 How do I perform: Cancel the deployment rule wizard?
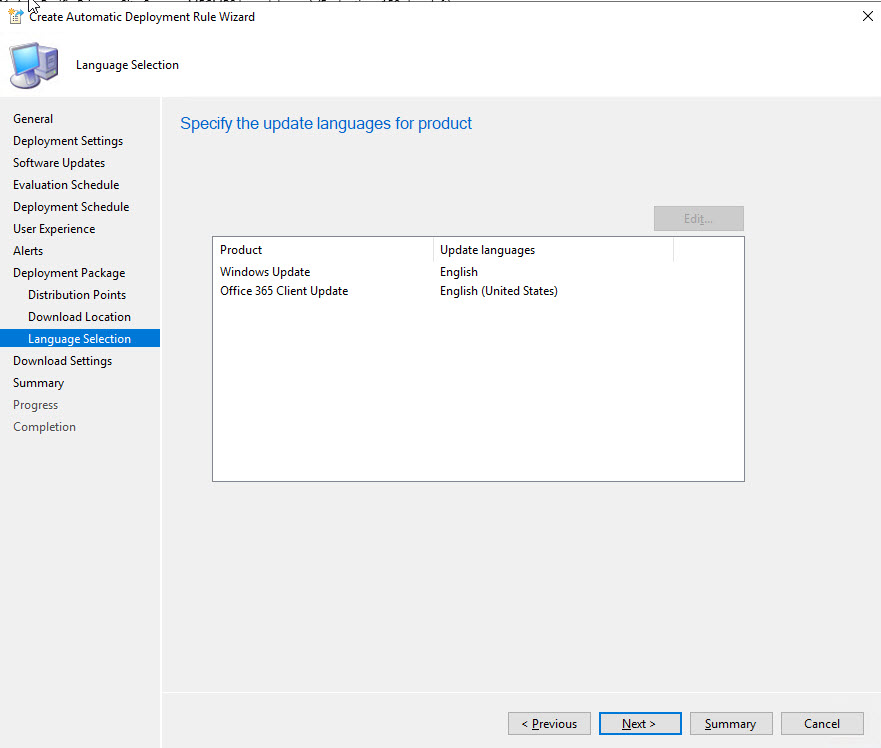pos(821,724)
